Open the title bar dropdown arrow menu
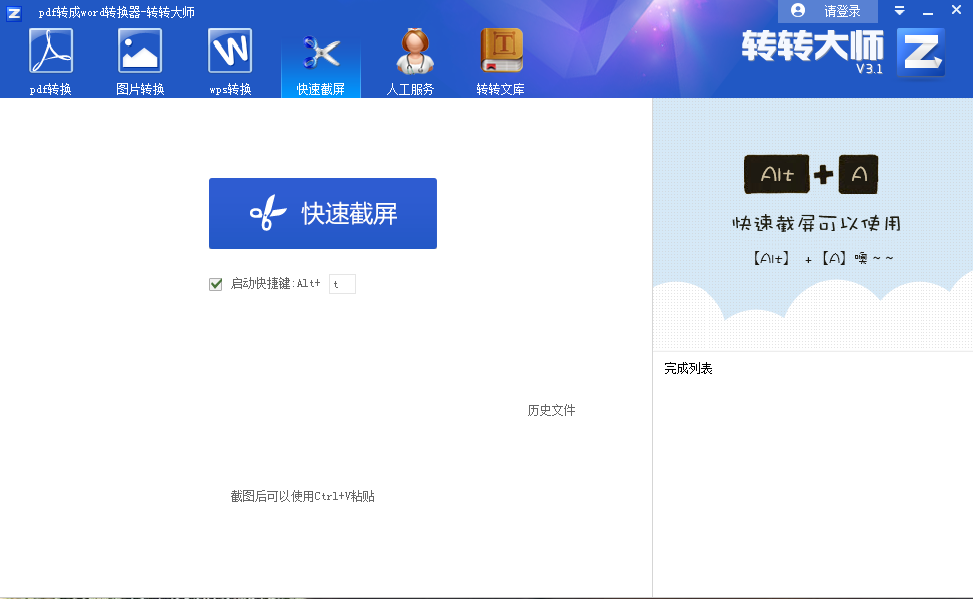The width and height of the screenshot is (973, 599). (899, 9)
